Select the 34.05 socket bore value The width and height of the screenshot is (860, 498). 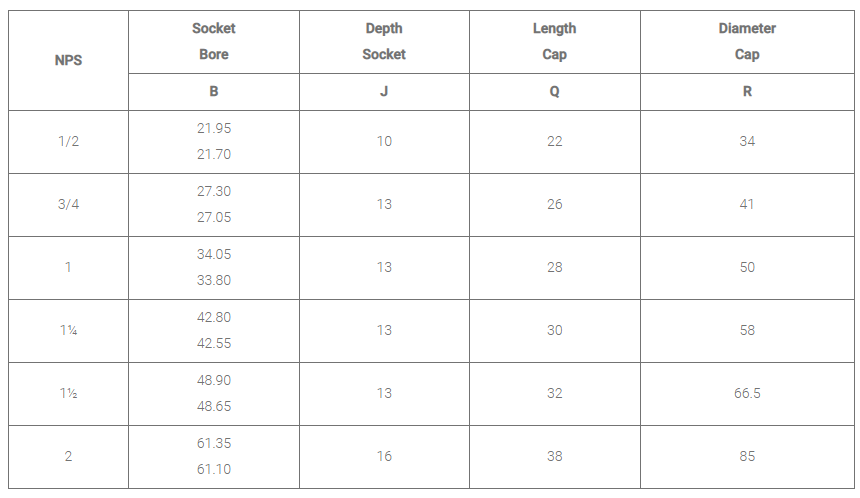coord(214,255)
